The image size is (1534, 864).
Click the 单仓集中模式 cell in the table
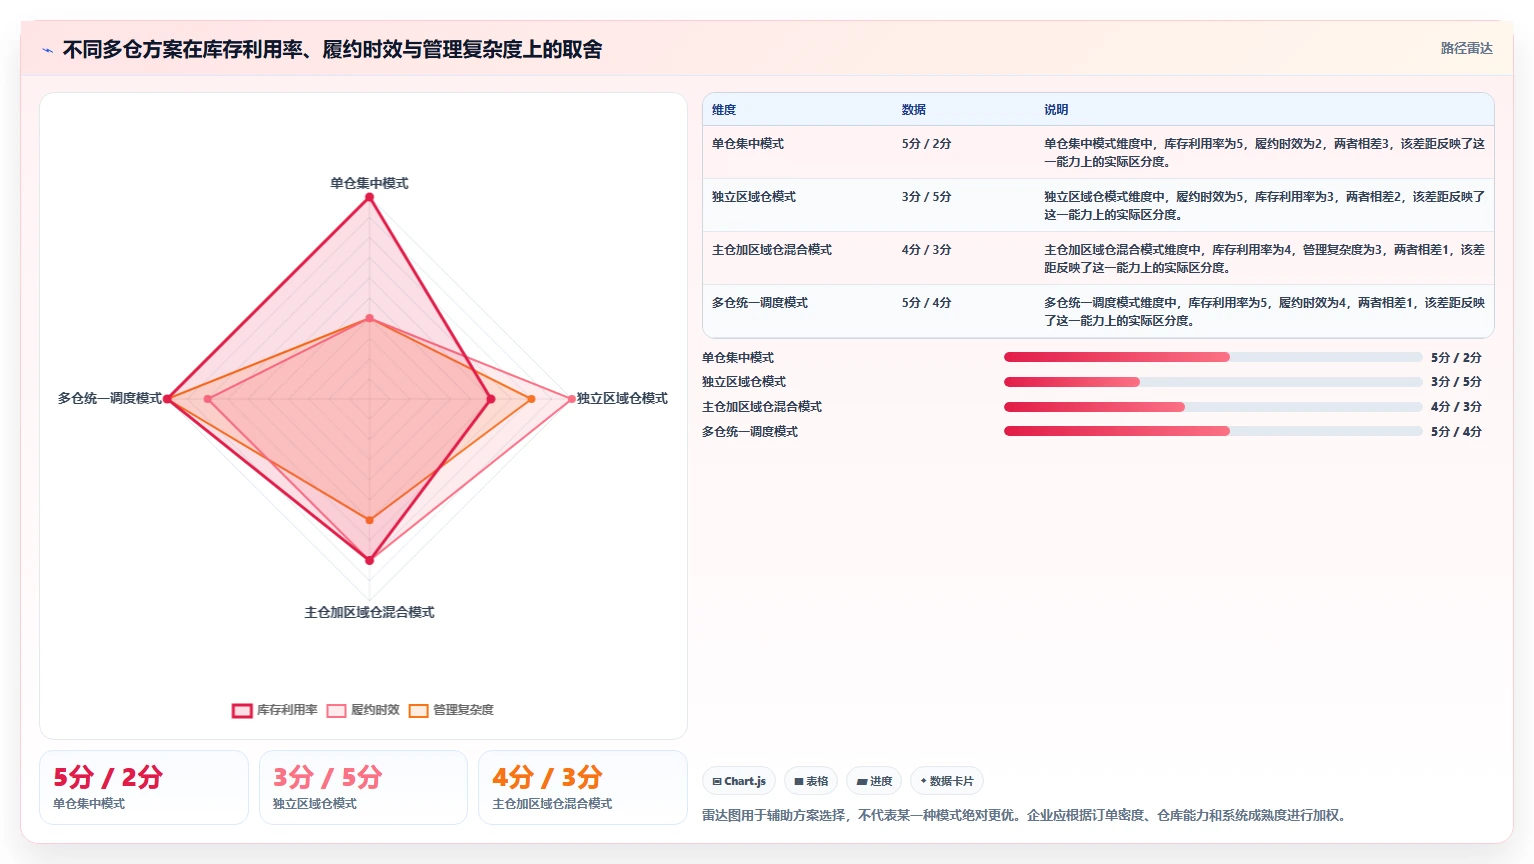[x=748, y=144]
